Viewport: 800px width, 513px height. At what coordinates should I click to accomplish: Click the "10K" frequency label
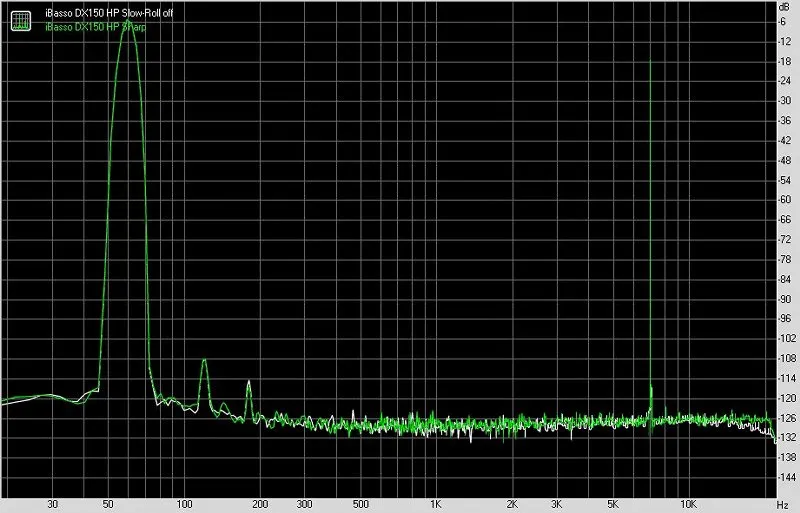click(689, 504)
